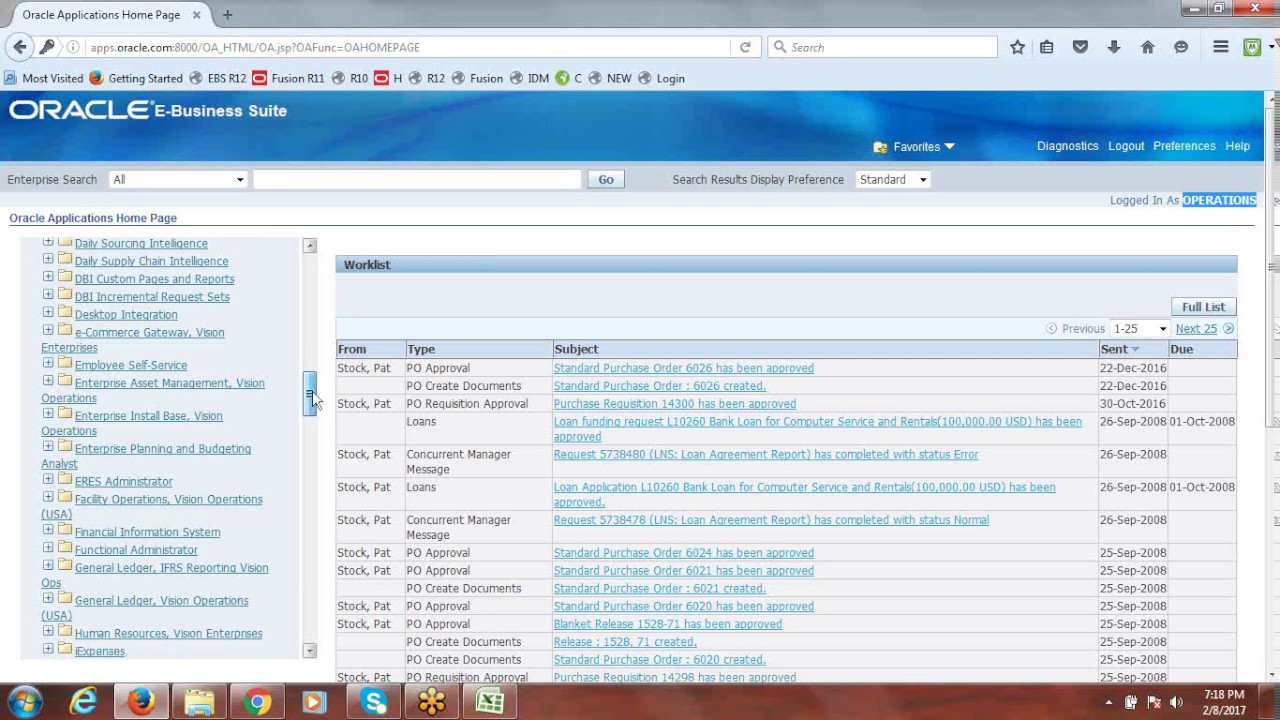1280x720 pixels.
Task: Open the 1-25 records range dropdown
Action: tap(1140, 329)
